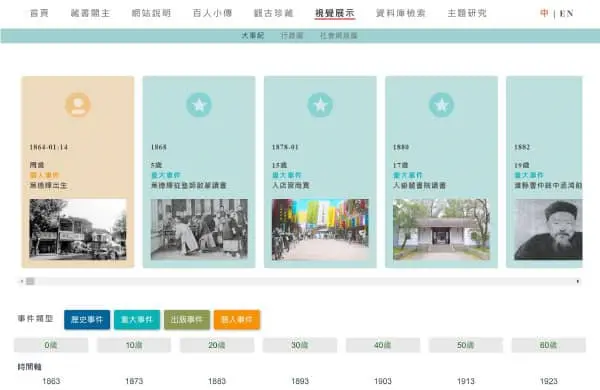Open the 主題研究 menu item

[467, 13]
